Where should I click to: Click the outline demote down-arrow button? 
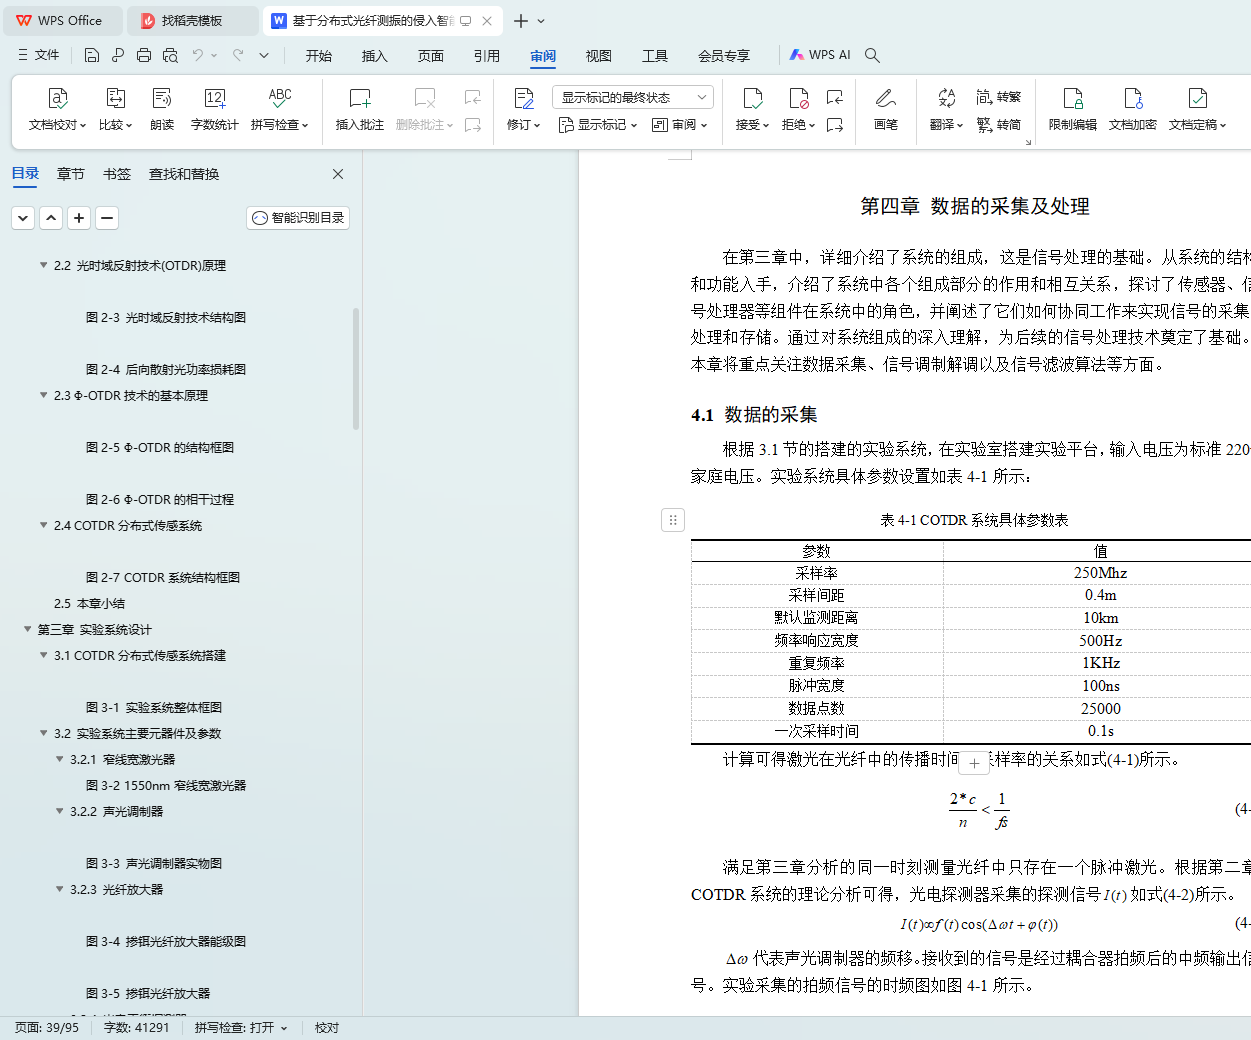click(23, 217)
